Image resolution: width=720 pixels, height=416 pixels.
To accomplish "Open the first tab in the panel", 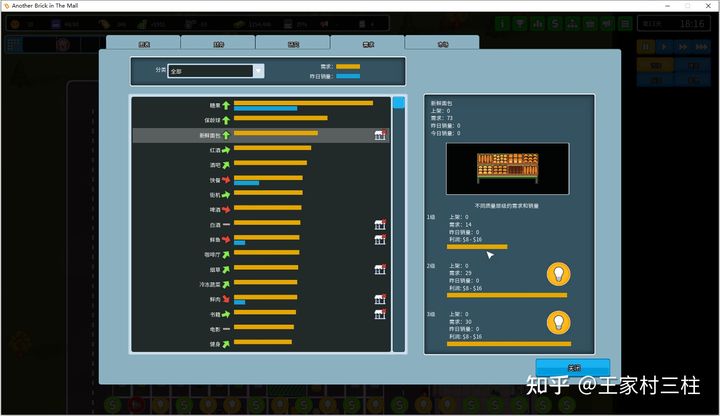I will (x=143, y=43).
